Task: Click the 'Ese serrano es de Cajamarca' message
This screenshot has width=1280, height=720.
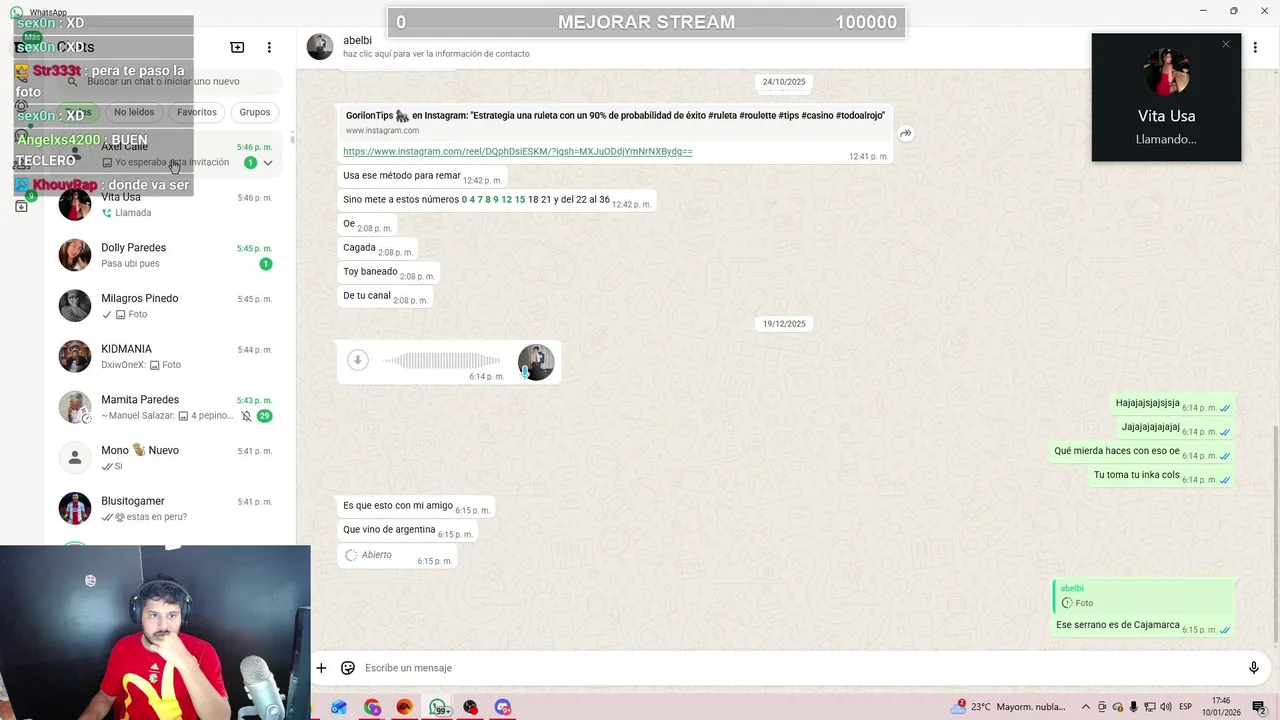Action: [1144, 626]
